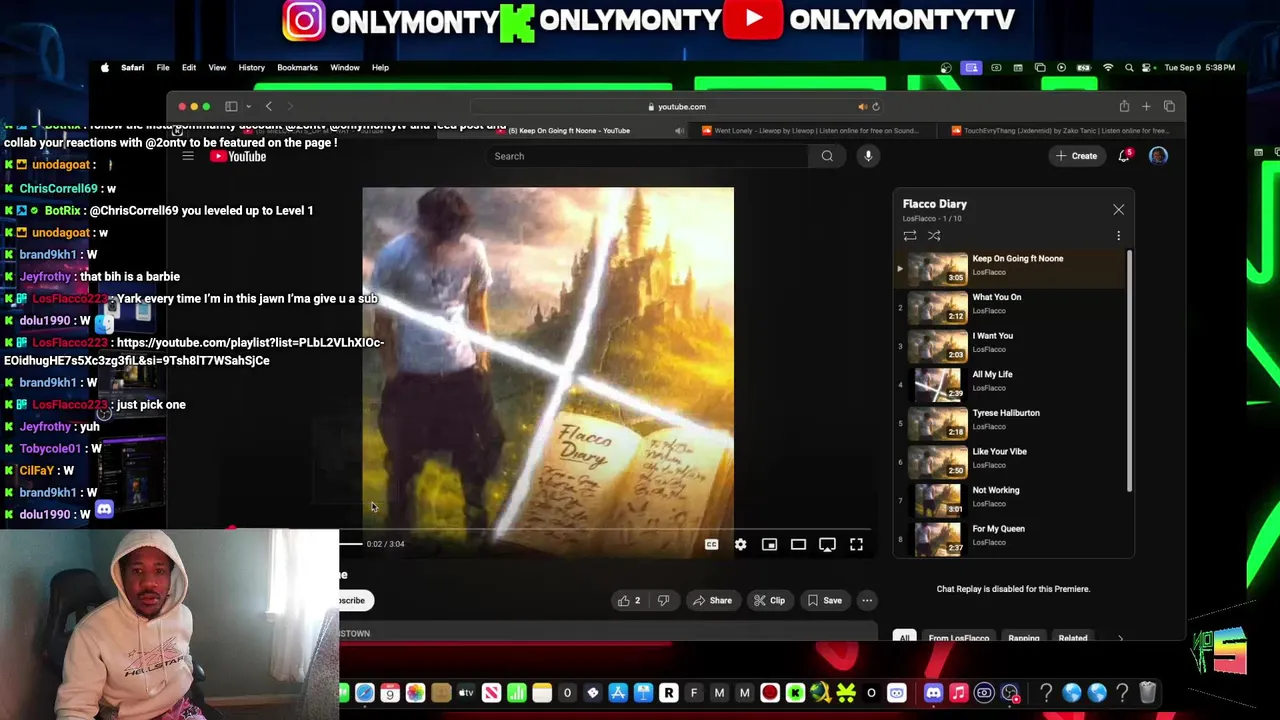The width and height of the screenshot is (1280, 720).
Task: Toggle closed captions on the video
Action: (x=711, y=544)
